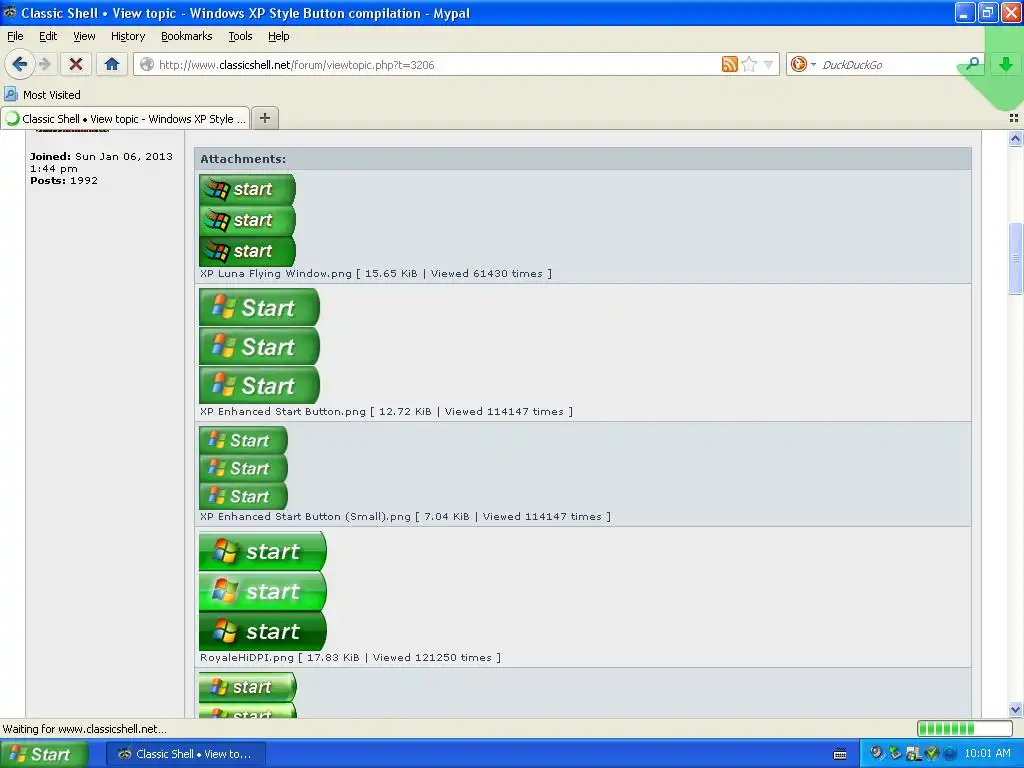
Task: Click the Windows-flag computer tray icon
Action: click(x=914, y=754)
